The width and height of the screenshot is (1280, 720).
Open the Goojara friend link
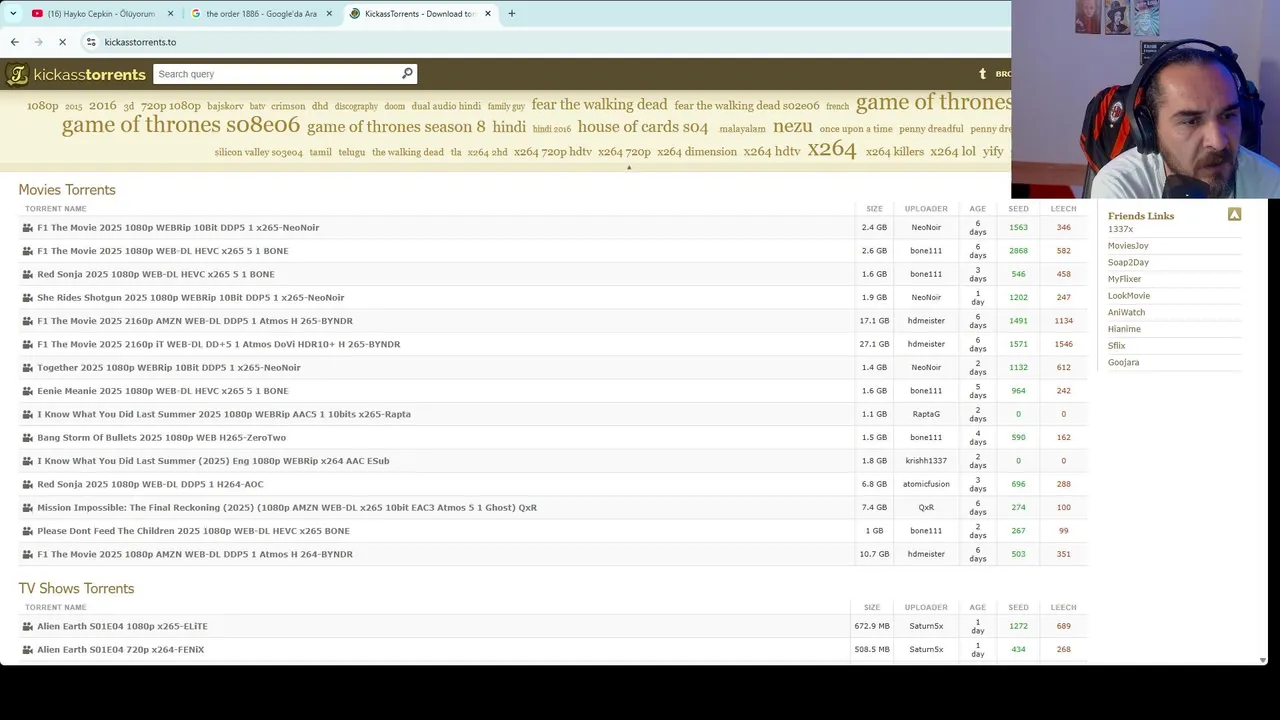[x=1123, y=363]
